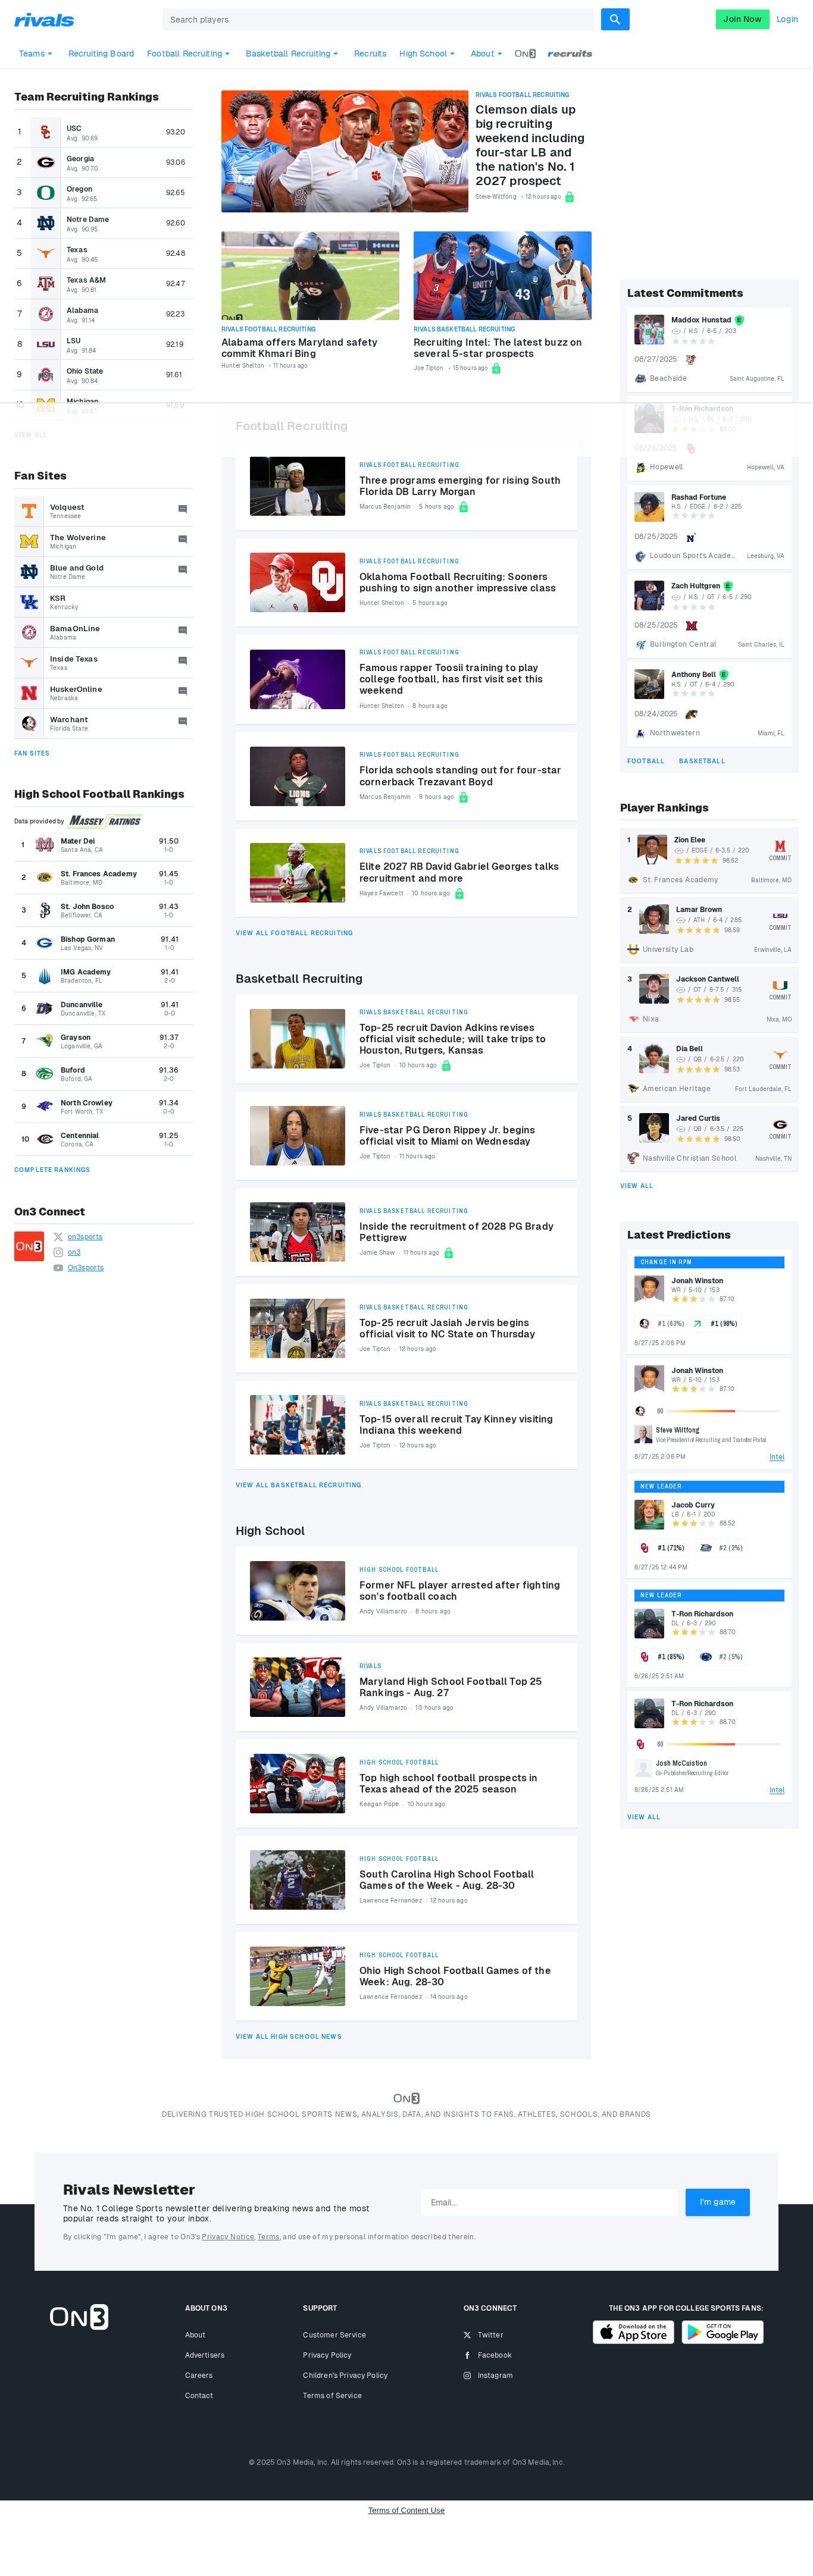This screenshot has height=2576, width=813.
Task: Open BamaOnLine message board icon
Action: click(182, 630)
